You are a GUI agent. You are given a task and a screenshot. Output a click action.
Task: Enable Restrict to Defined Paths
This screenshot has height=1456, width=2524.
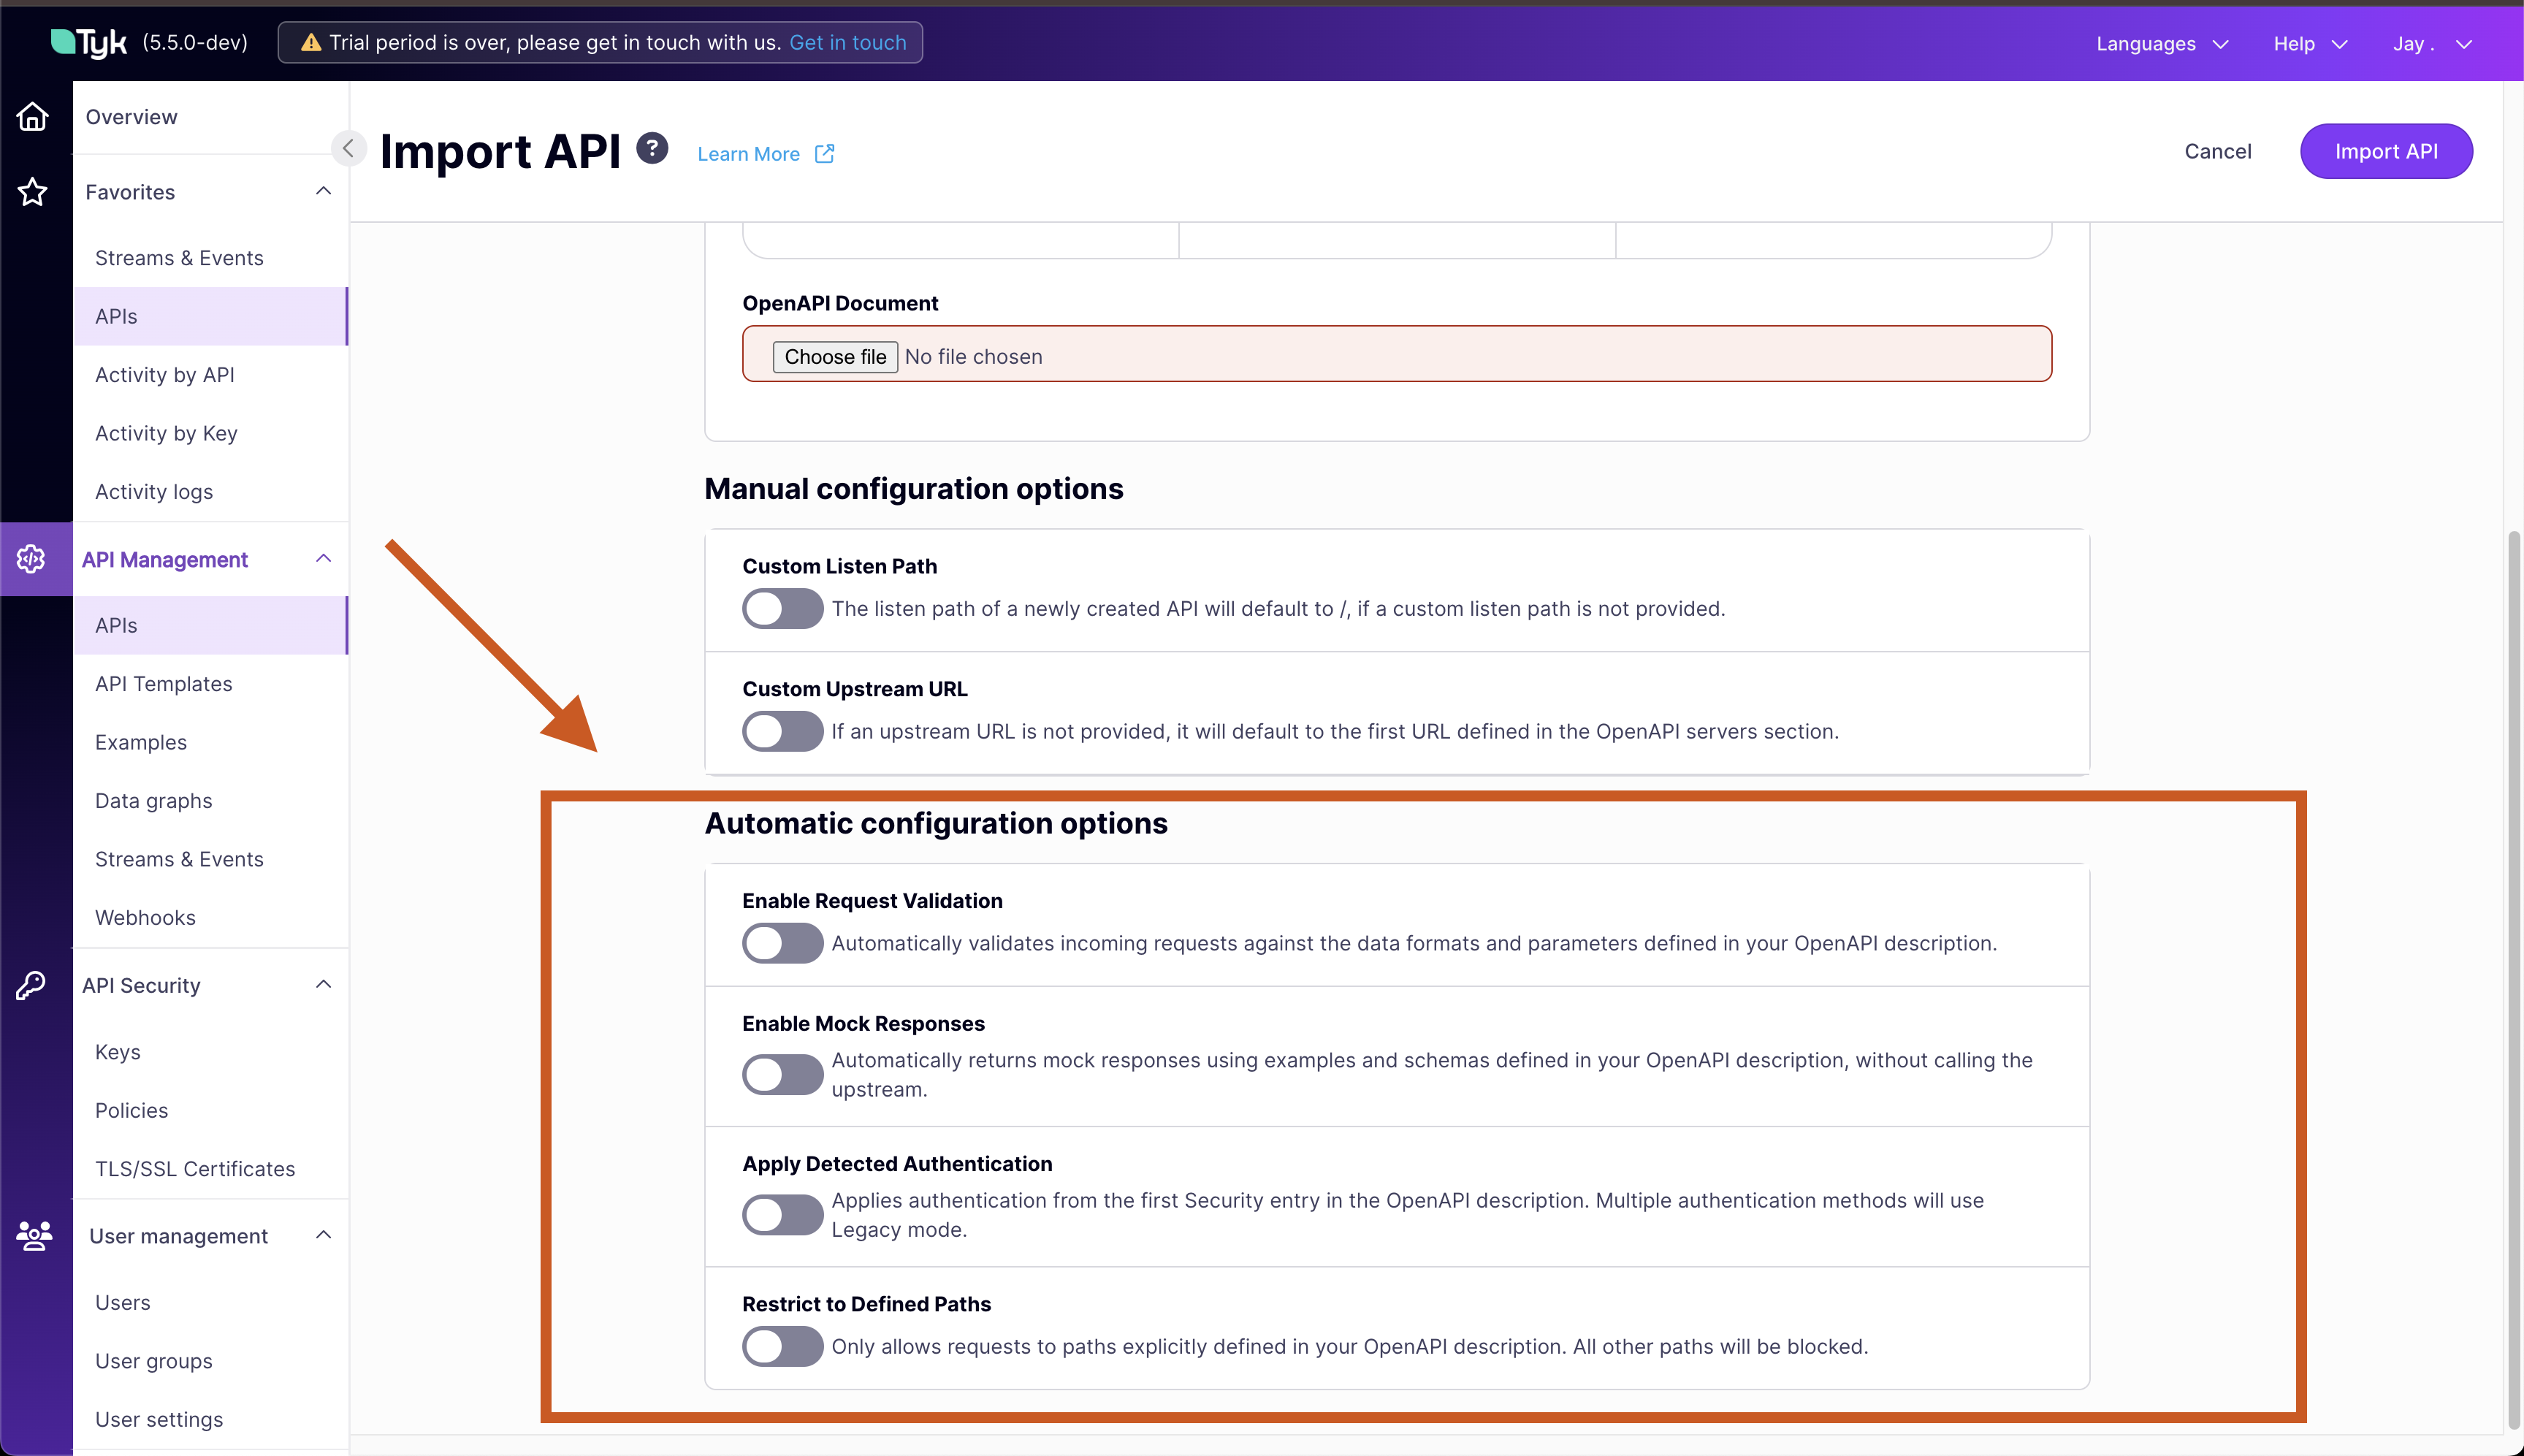[x=782, y=1346]
